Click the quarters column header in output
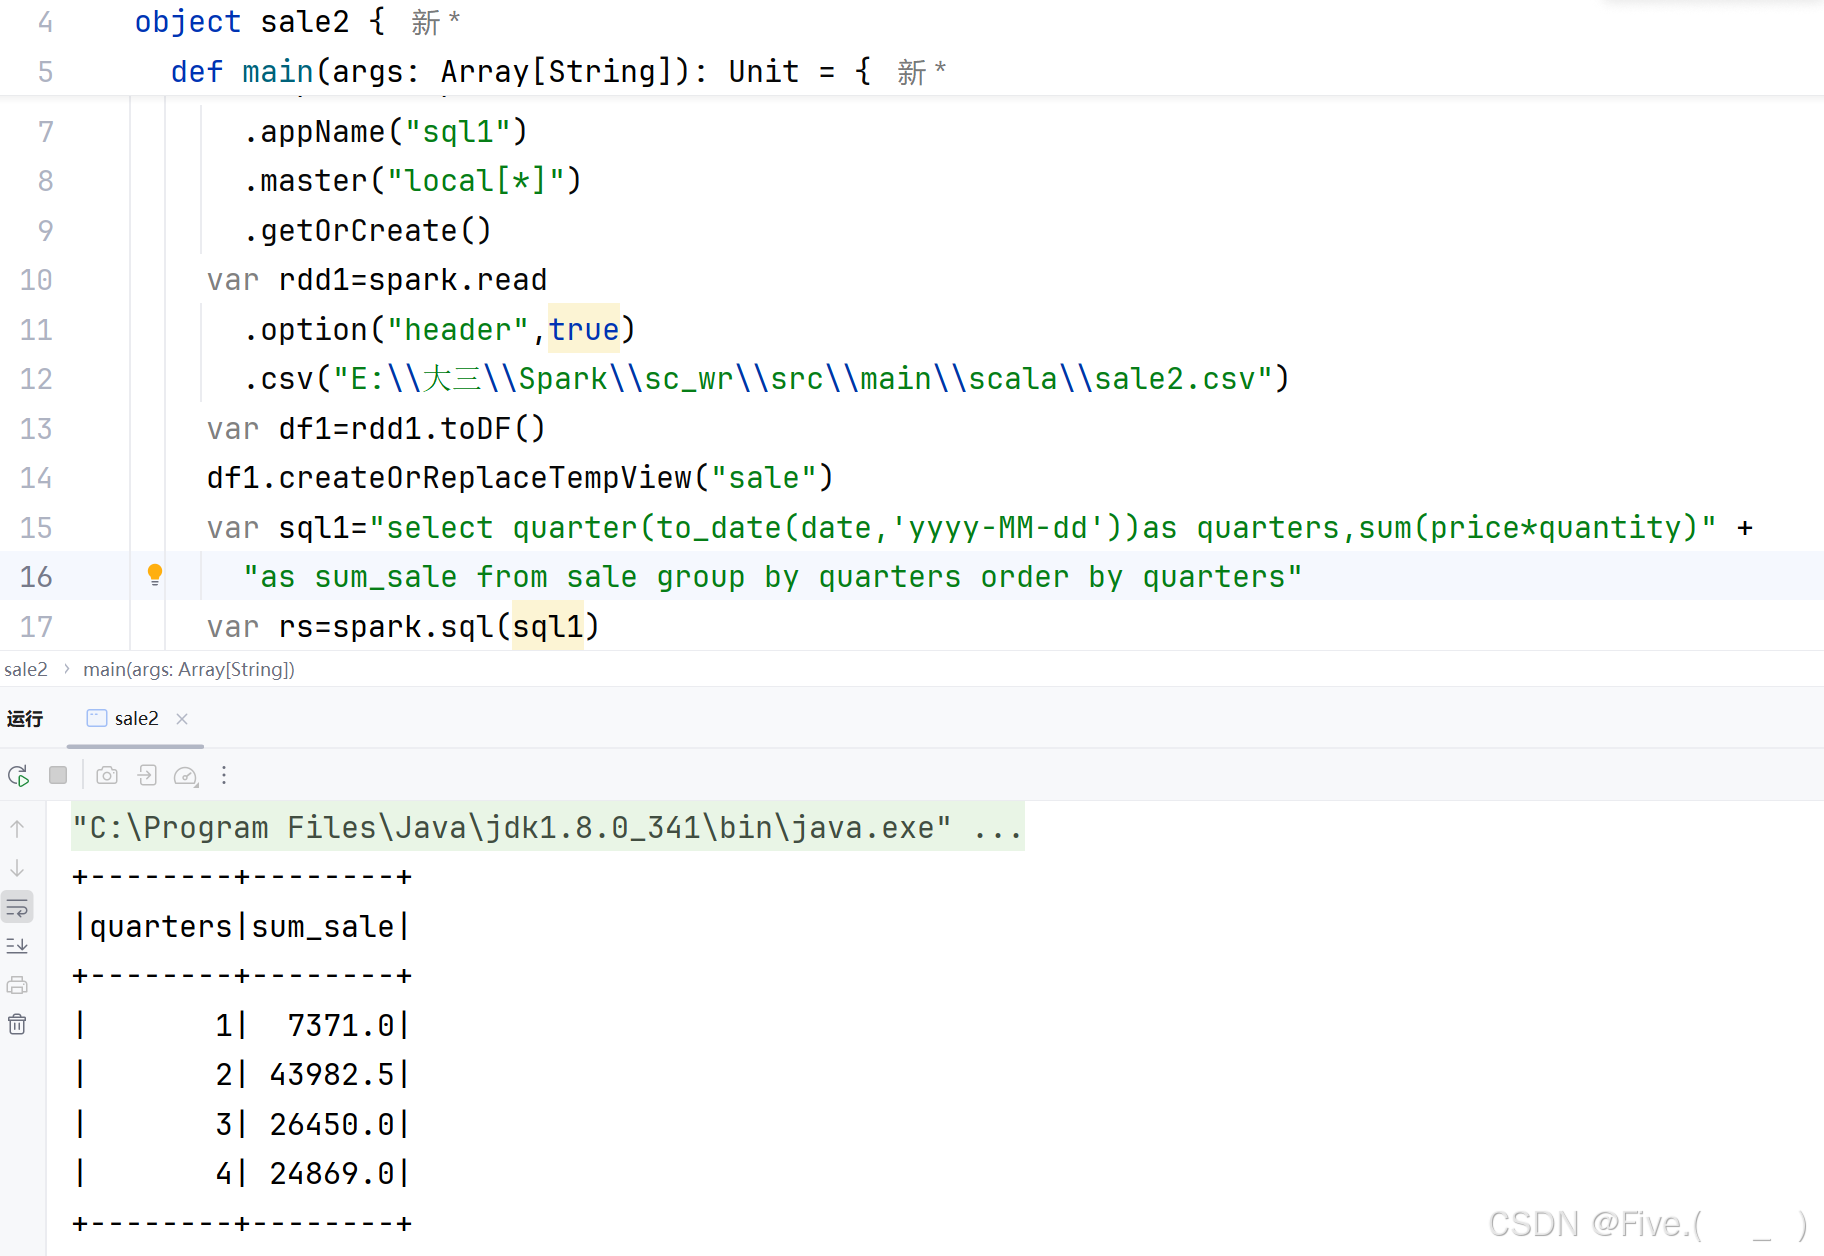 [161, 927]
